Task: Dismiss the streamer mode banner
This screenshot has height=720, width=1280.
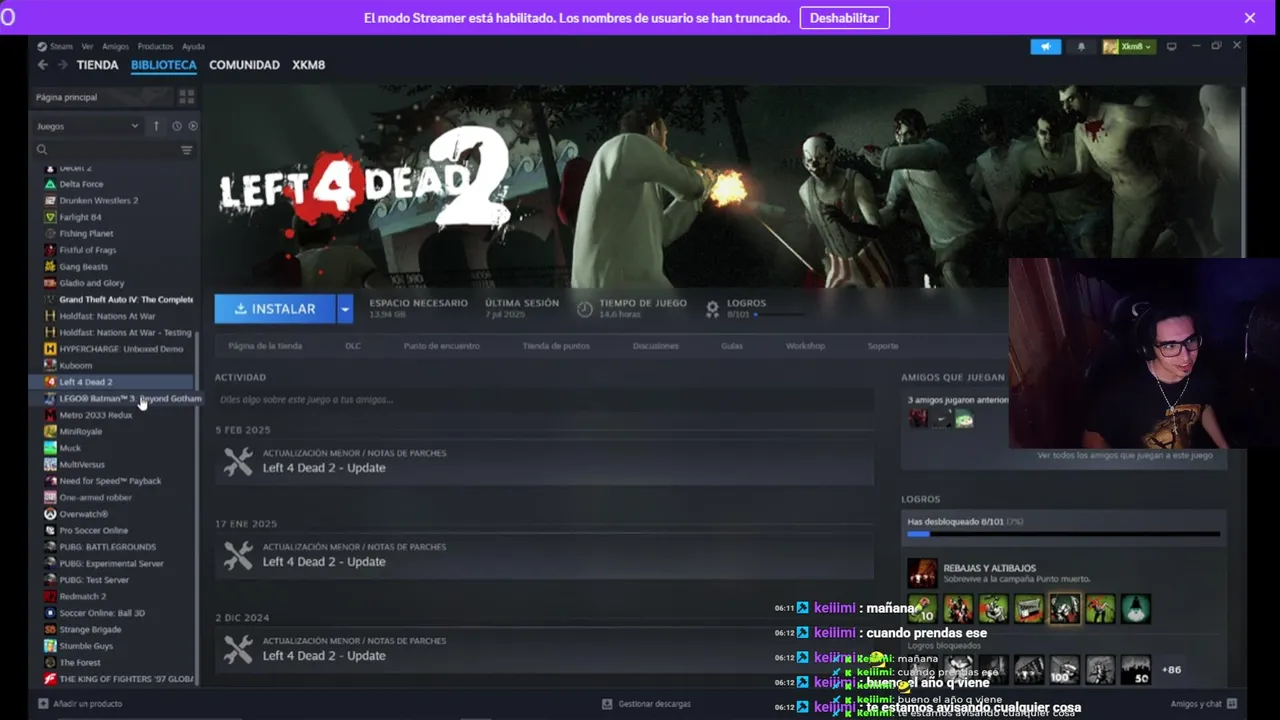Action: click(x=1249, y=18)
